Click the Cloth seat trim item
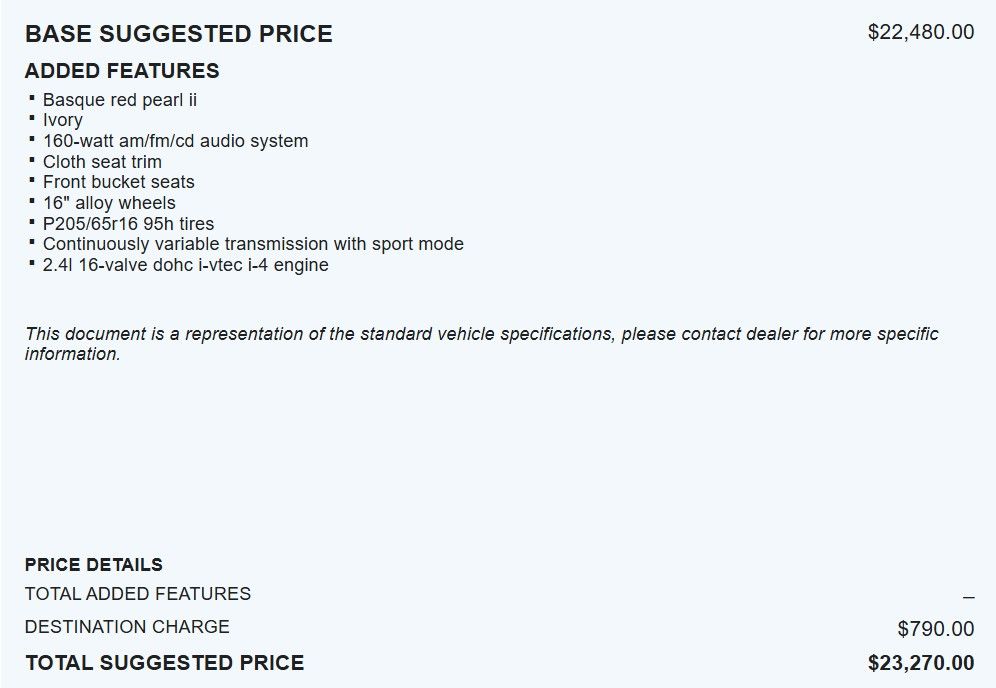 tap(102, 162)
